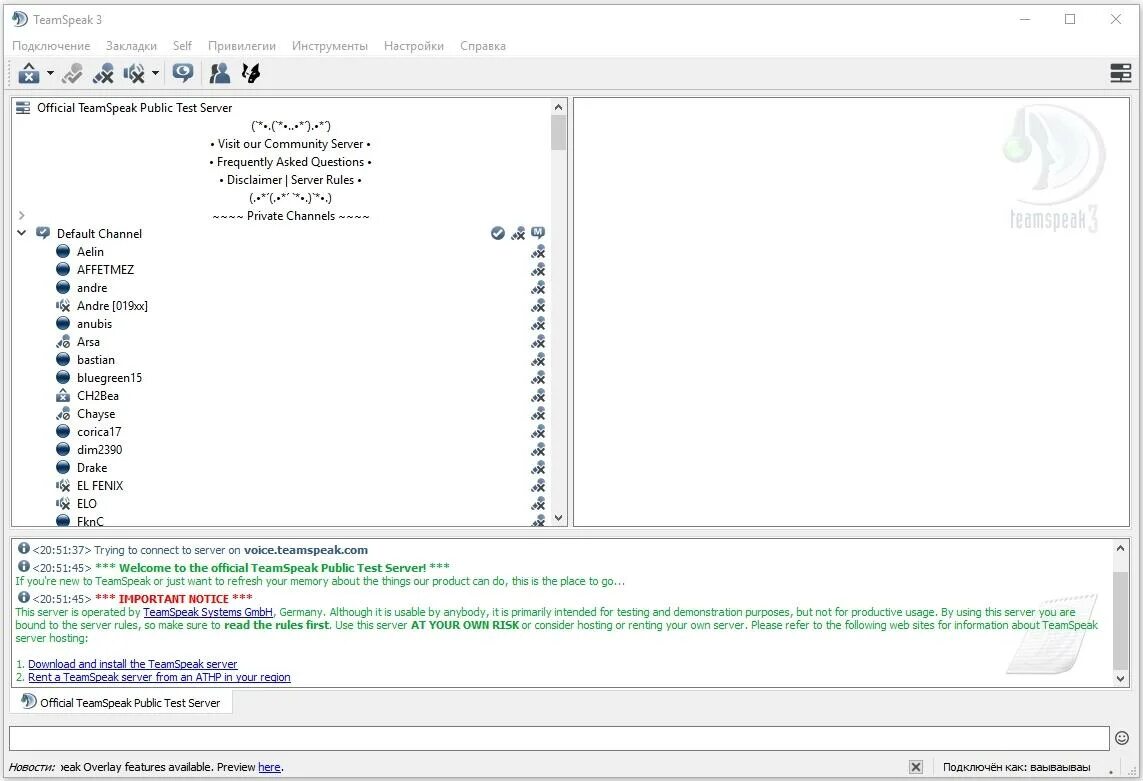The image size is (1143, 781).
Task: Toggle away status in the toolbar
Action: click(29, 73)
